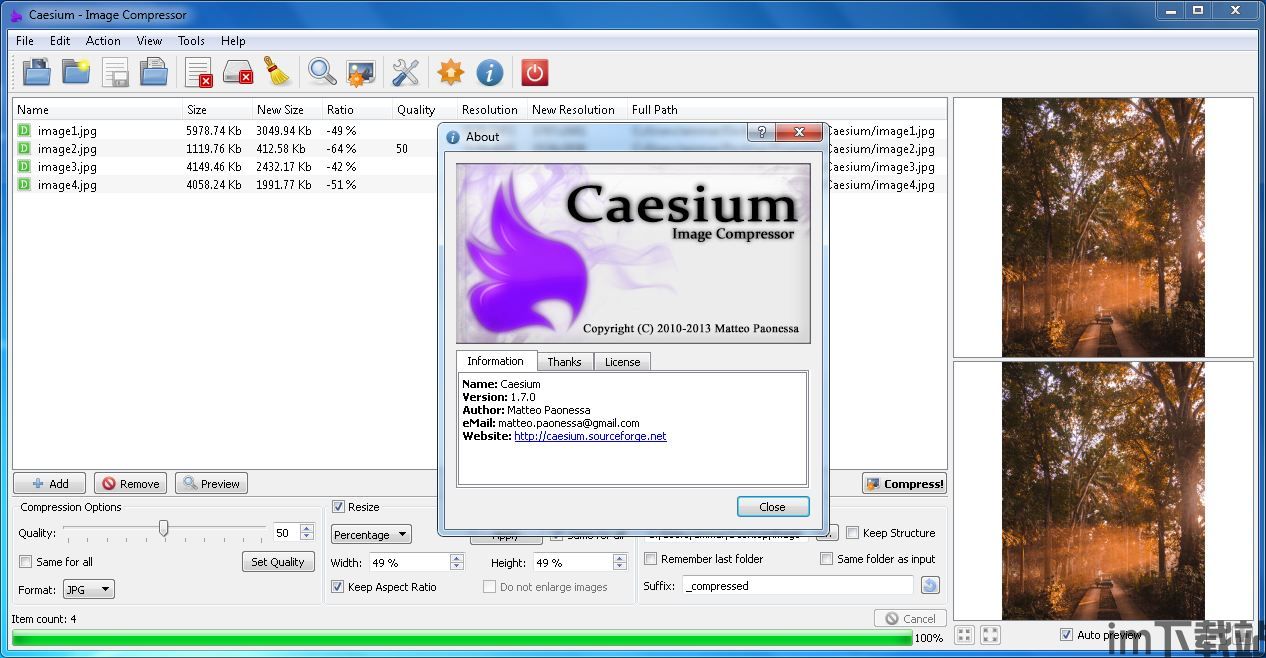
Task: Open the Help menu
Action: [x=233, y=41]
